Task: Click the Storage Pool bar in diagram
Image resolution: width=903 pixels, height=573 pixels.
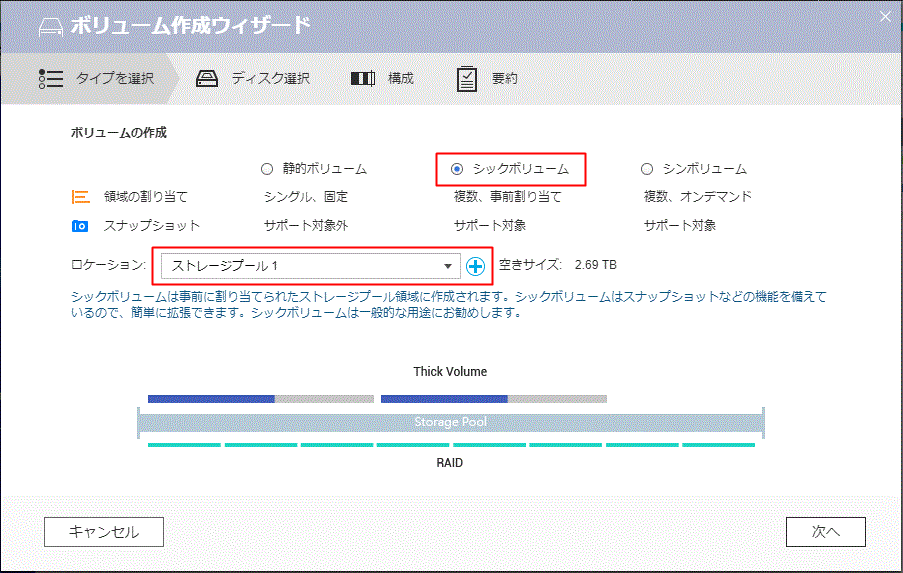Action: point(450,422)
